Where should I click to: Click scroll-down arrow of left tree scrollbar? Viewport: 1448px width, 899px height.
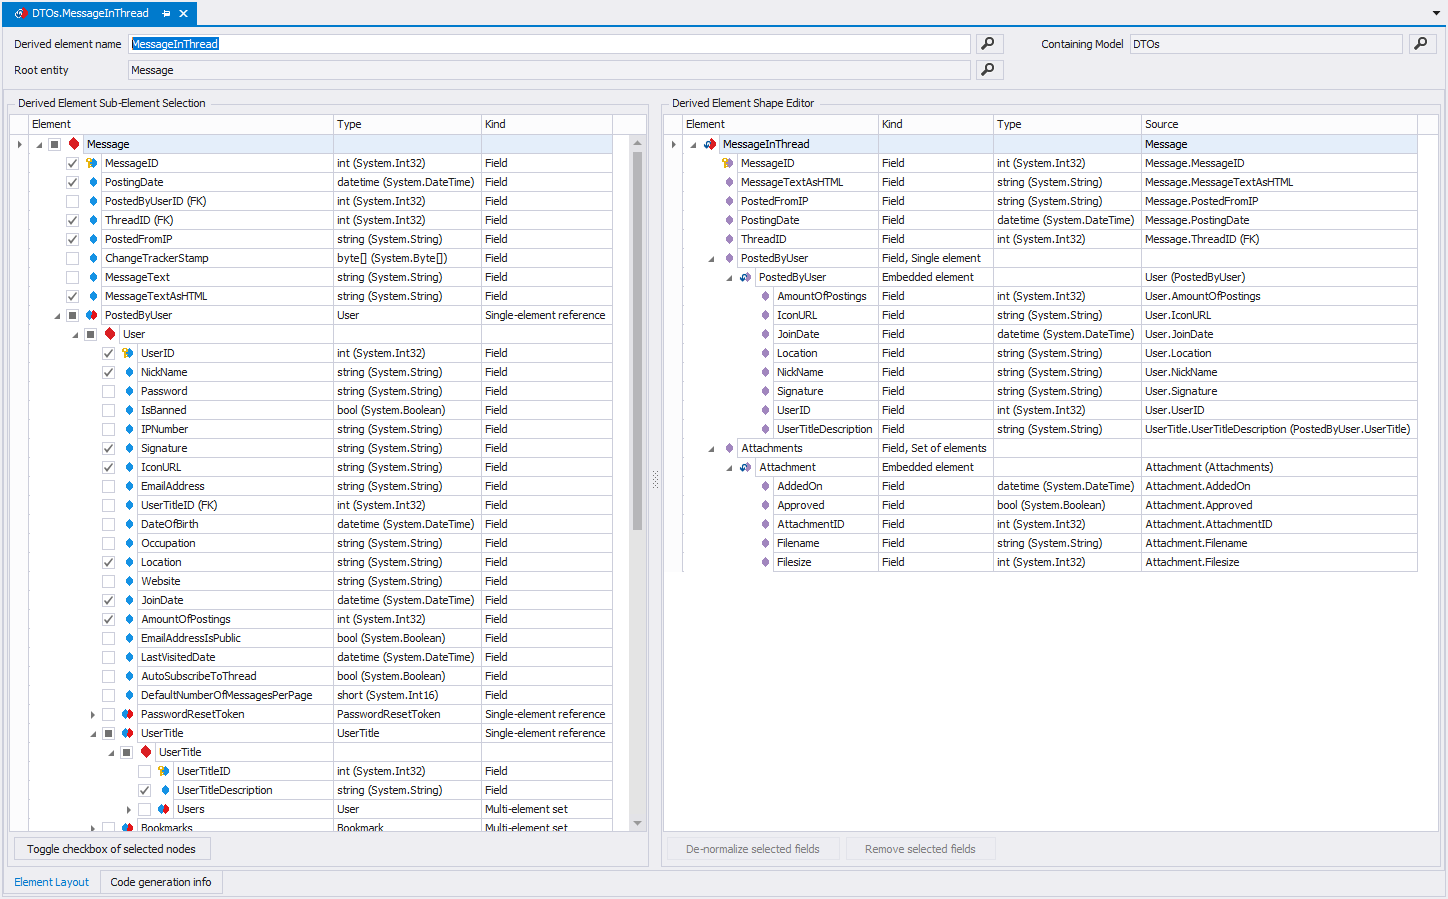pos(638,824)
